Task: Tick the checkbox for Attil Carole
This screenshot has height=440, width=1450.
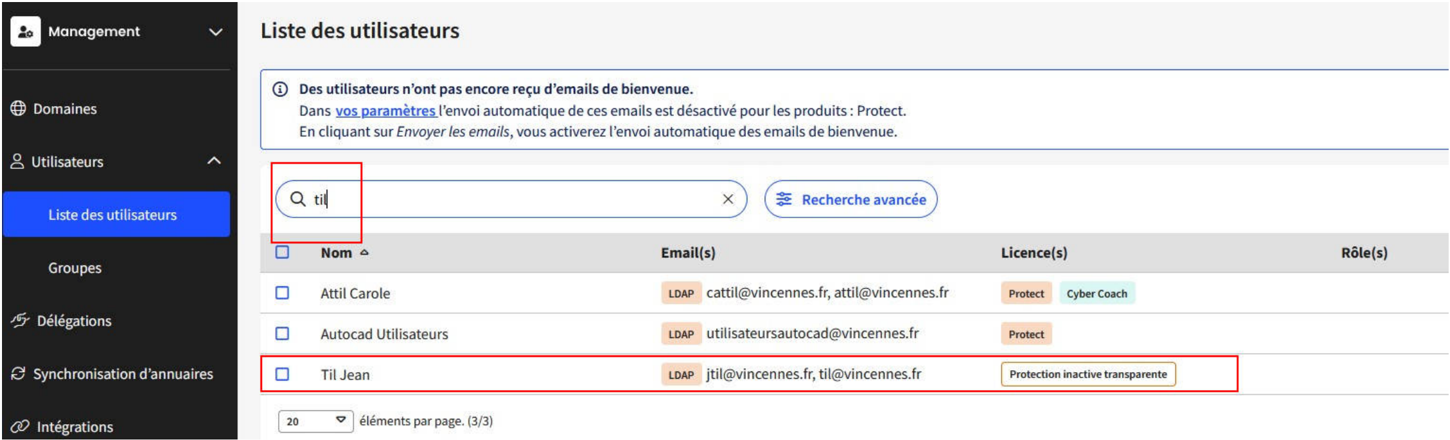Action: [282, 293]
